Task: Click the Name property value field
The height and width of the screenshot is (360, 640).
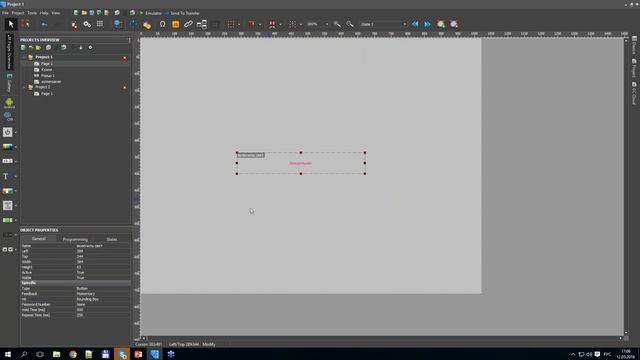Action: 103,246
